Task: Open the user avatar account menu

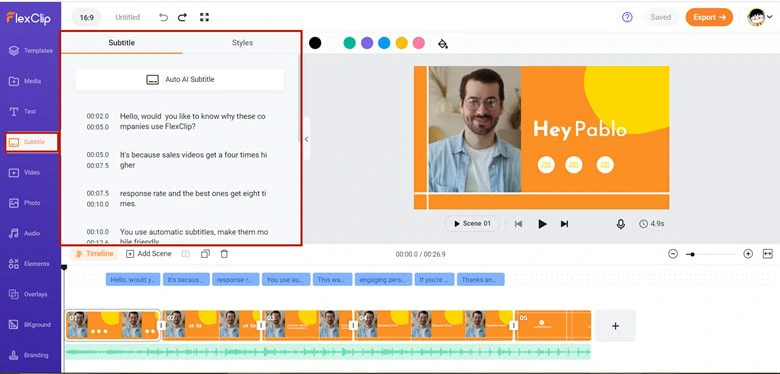Action: point(760,17)
